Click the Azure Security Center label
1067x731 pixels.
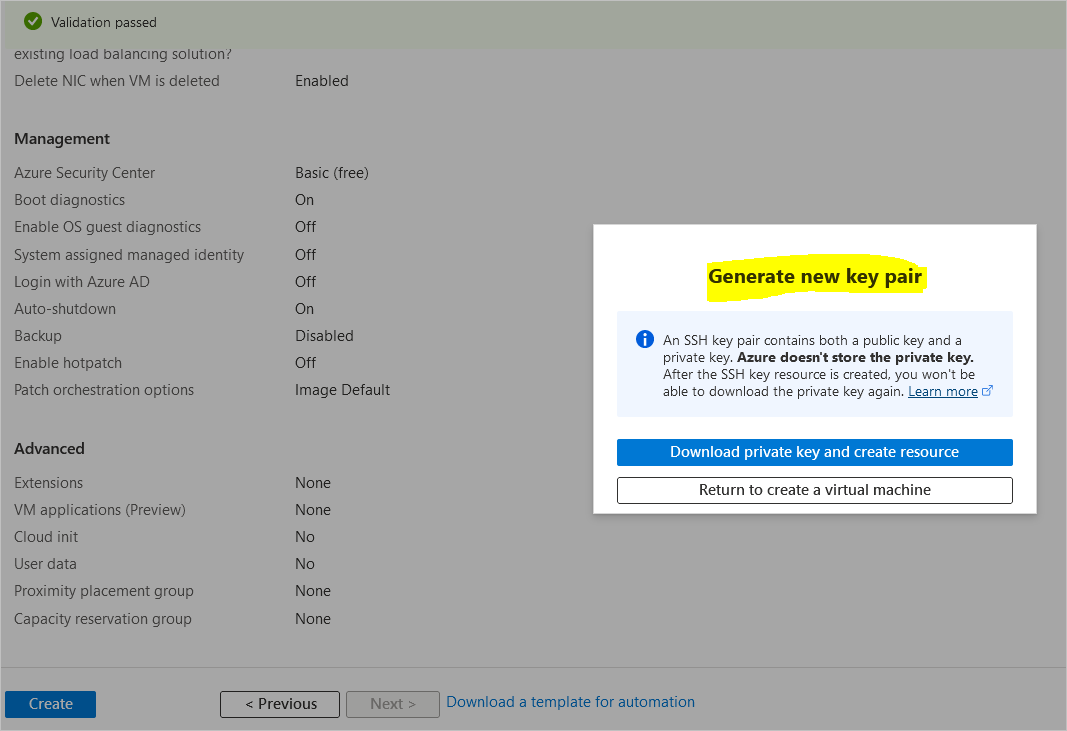(x=84, y=173)
